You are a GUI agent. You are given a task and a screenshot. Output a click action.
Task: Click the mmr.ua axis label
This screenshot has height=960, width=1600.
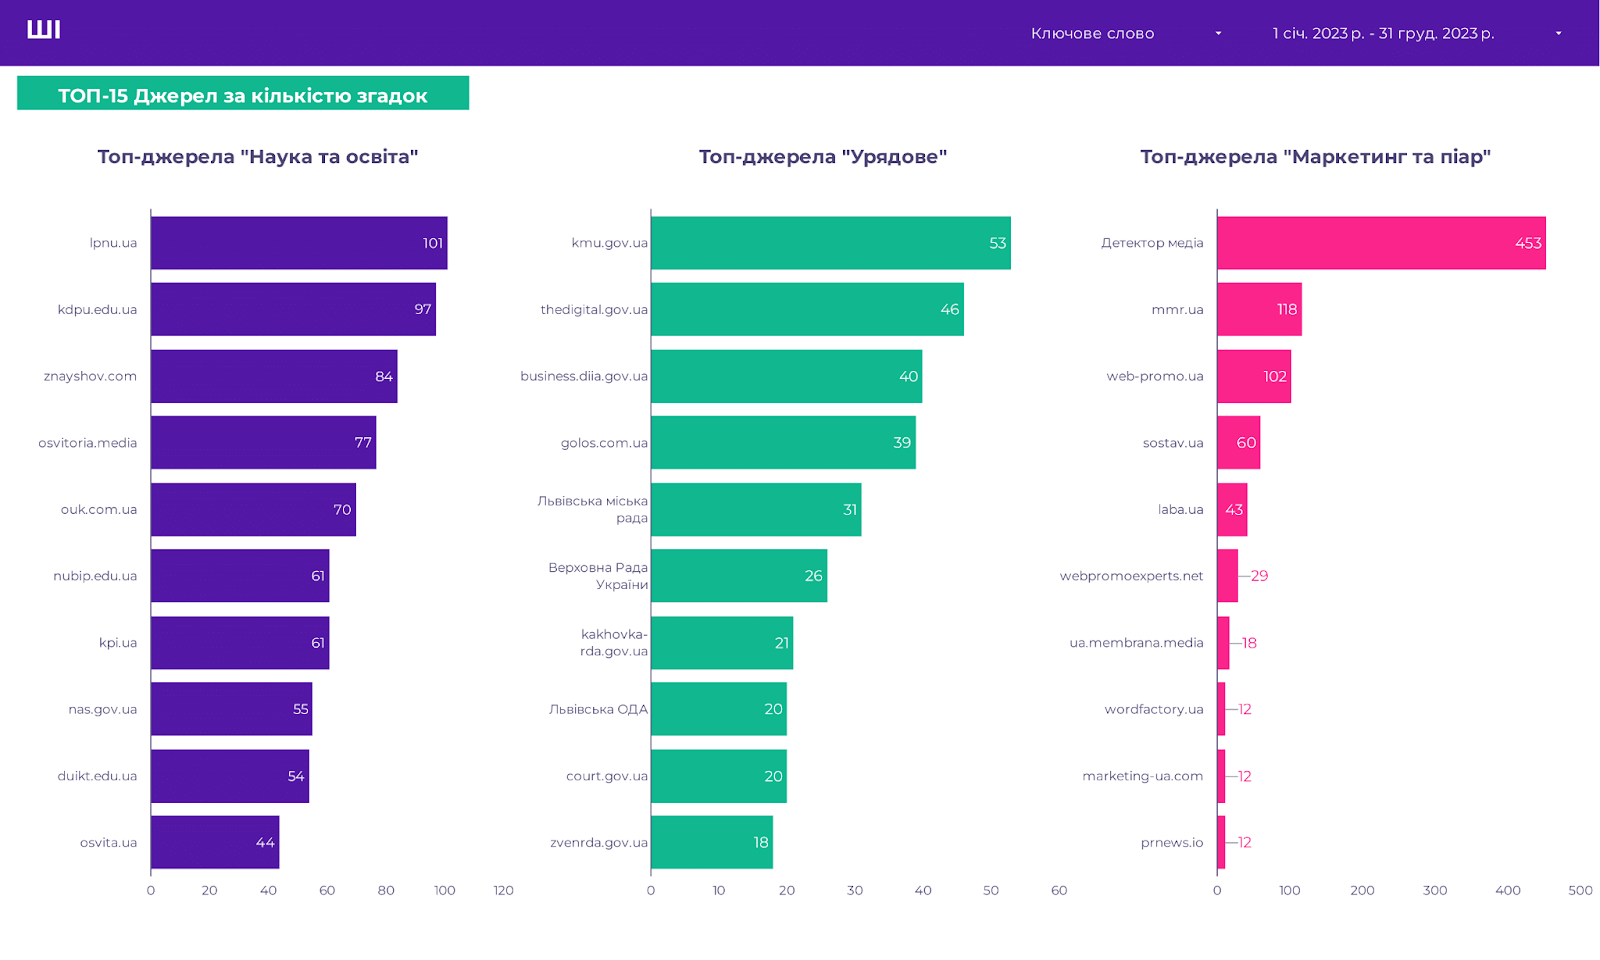coord(1177,310)
